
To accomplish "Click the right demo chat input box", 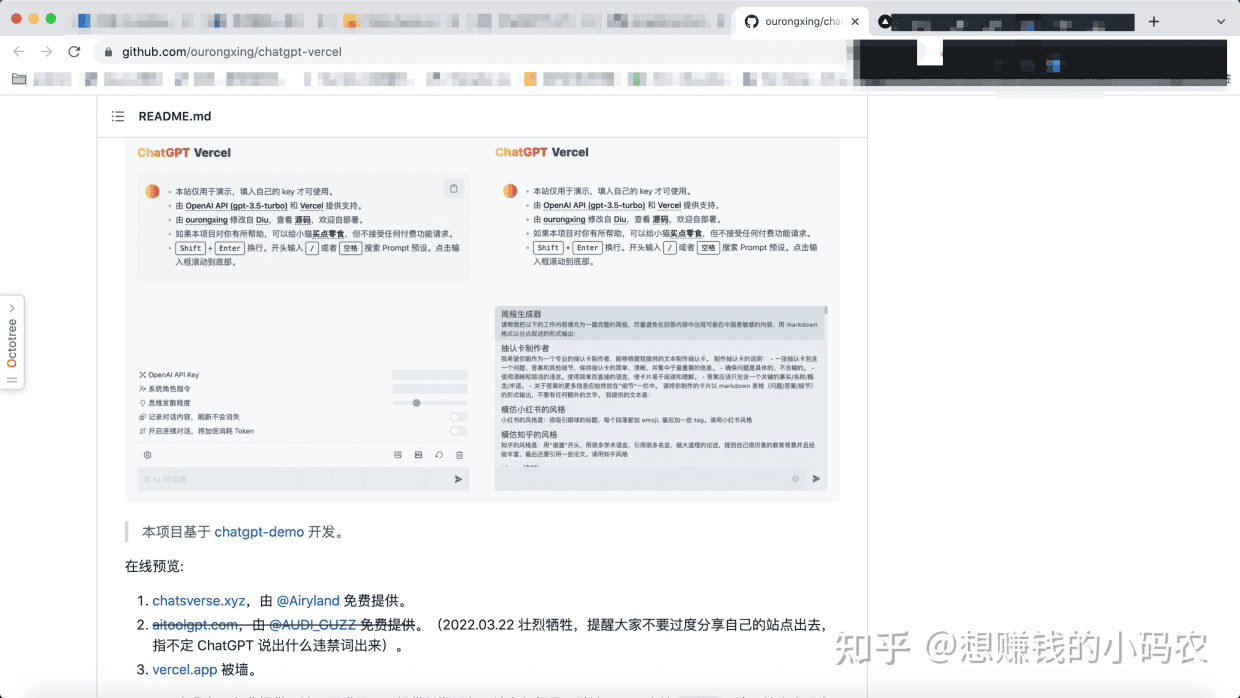I will tap(650, 479).
